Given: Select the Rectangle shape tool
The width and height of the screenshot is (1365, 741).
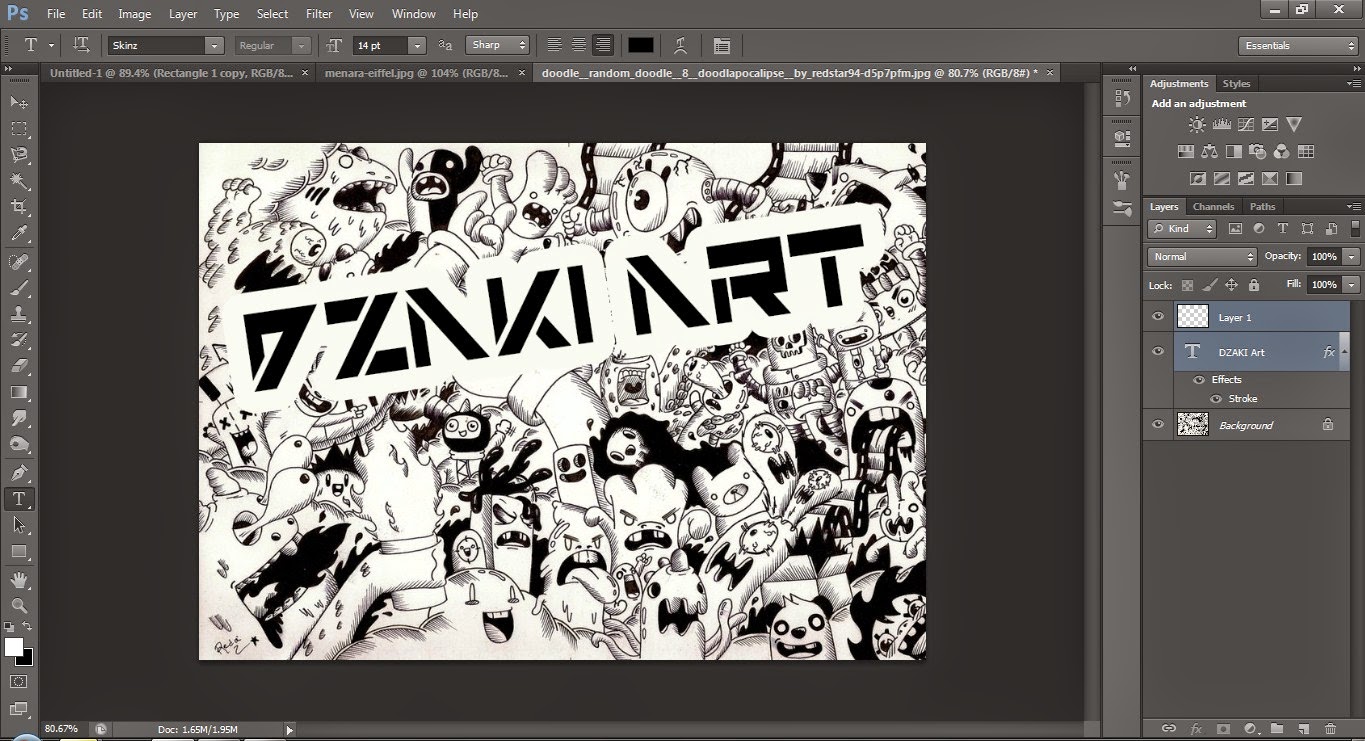Looking at the screenshot, I should pos(19,551).
